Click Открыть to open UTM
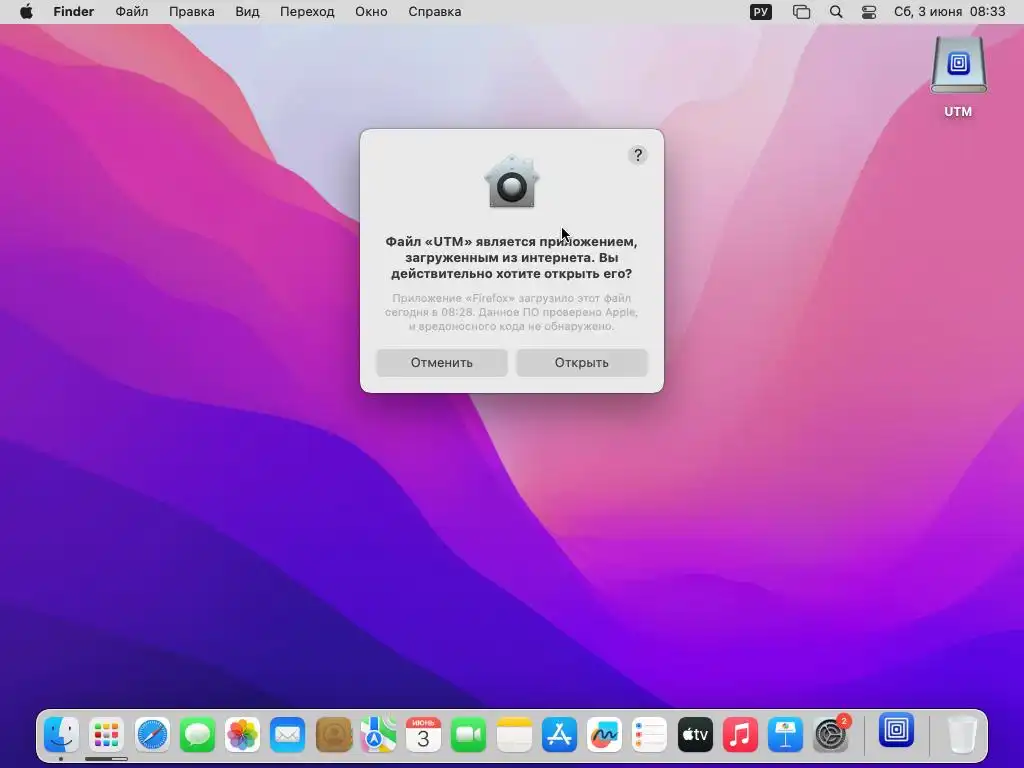Image resolution: width=1024 pixels, height=768 pixels. [582, 362]
